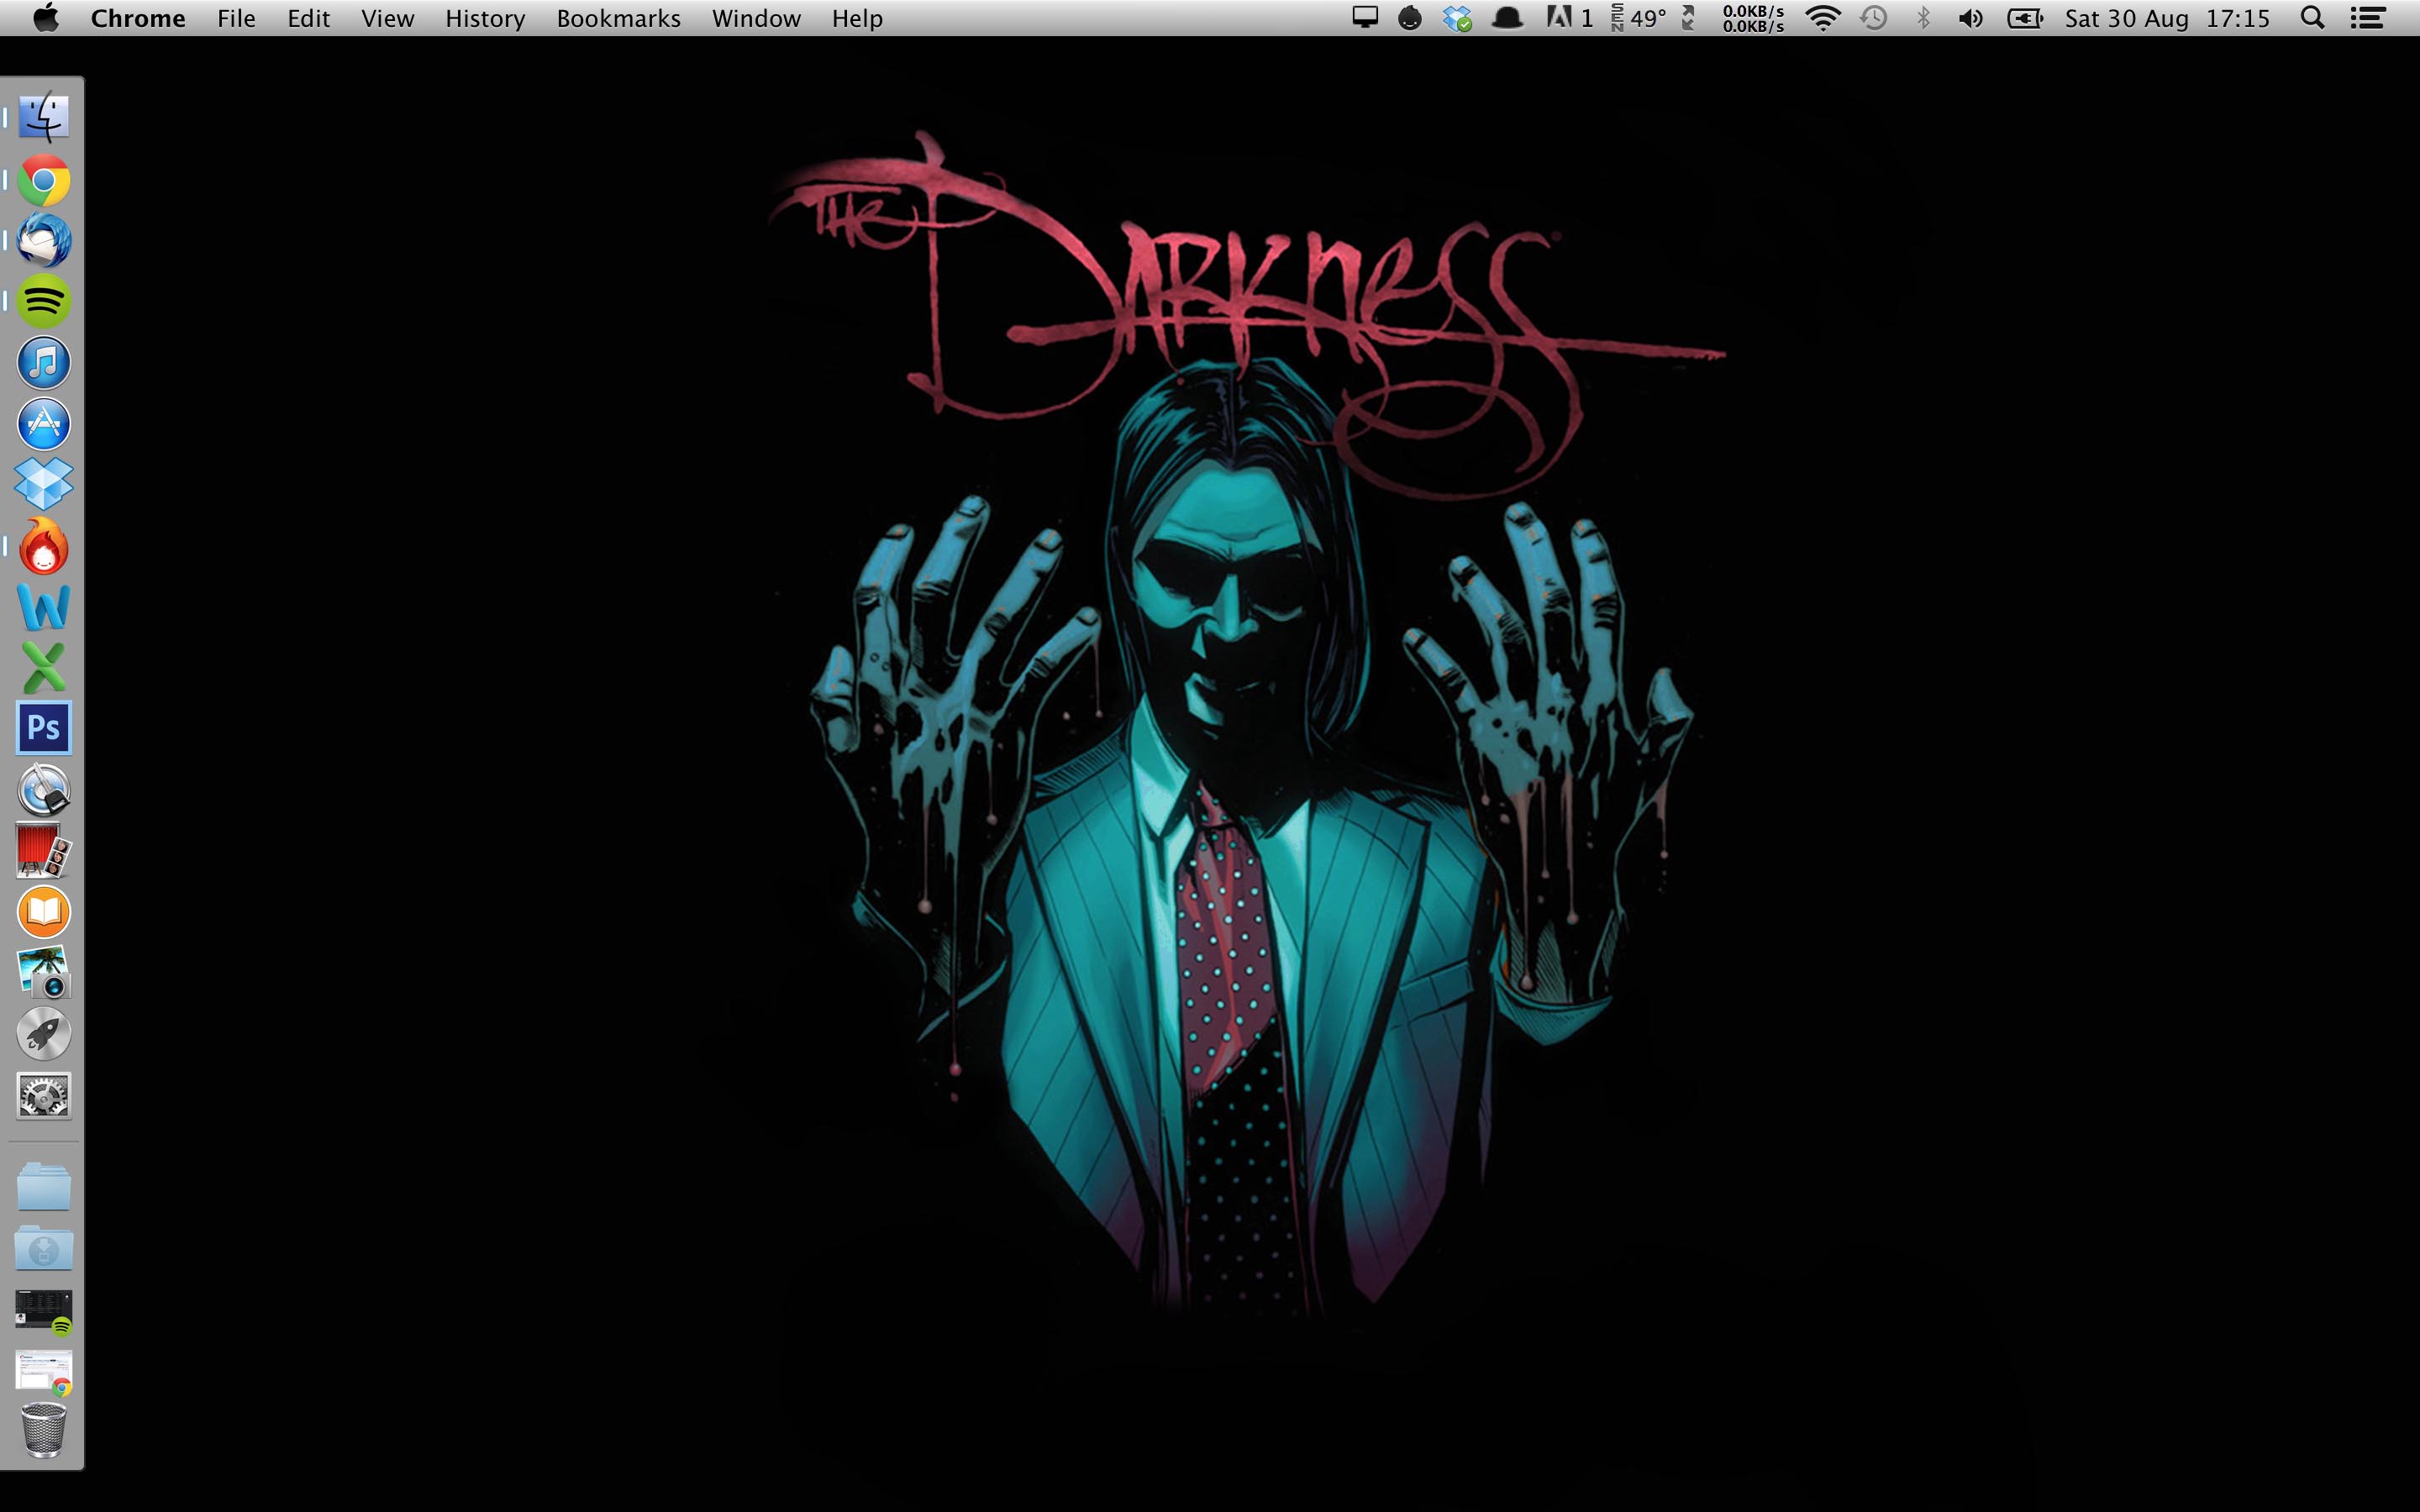Viewport: 2420px width, 1512px height.
Task: Open Finder from the dock
Action: pyautogui.click(x=44, y=118)
